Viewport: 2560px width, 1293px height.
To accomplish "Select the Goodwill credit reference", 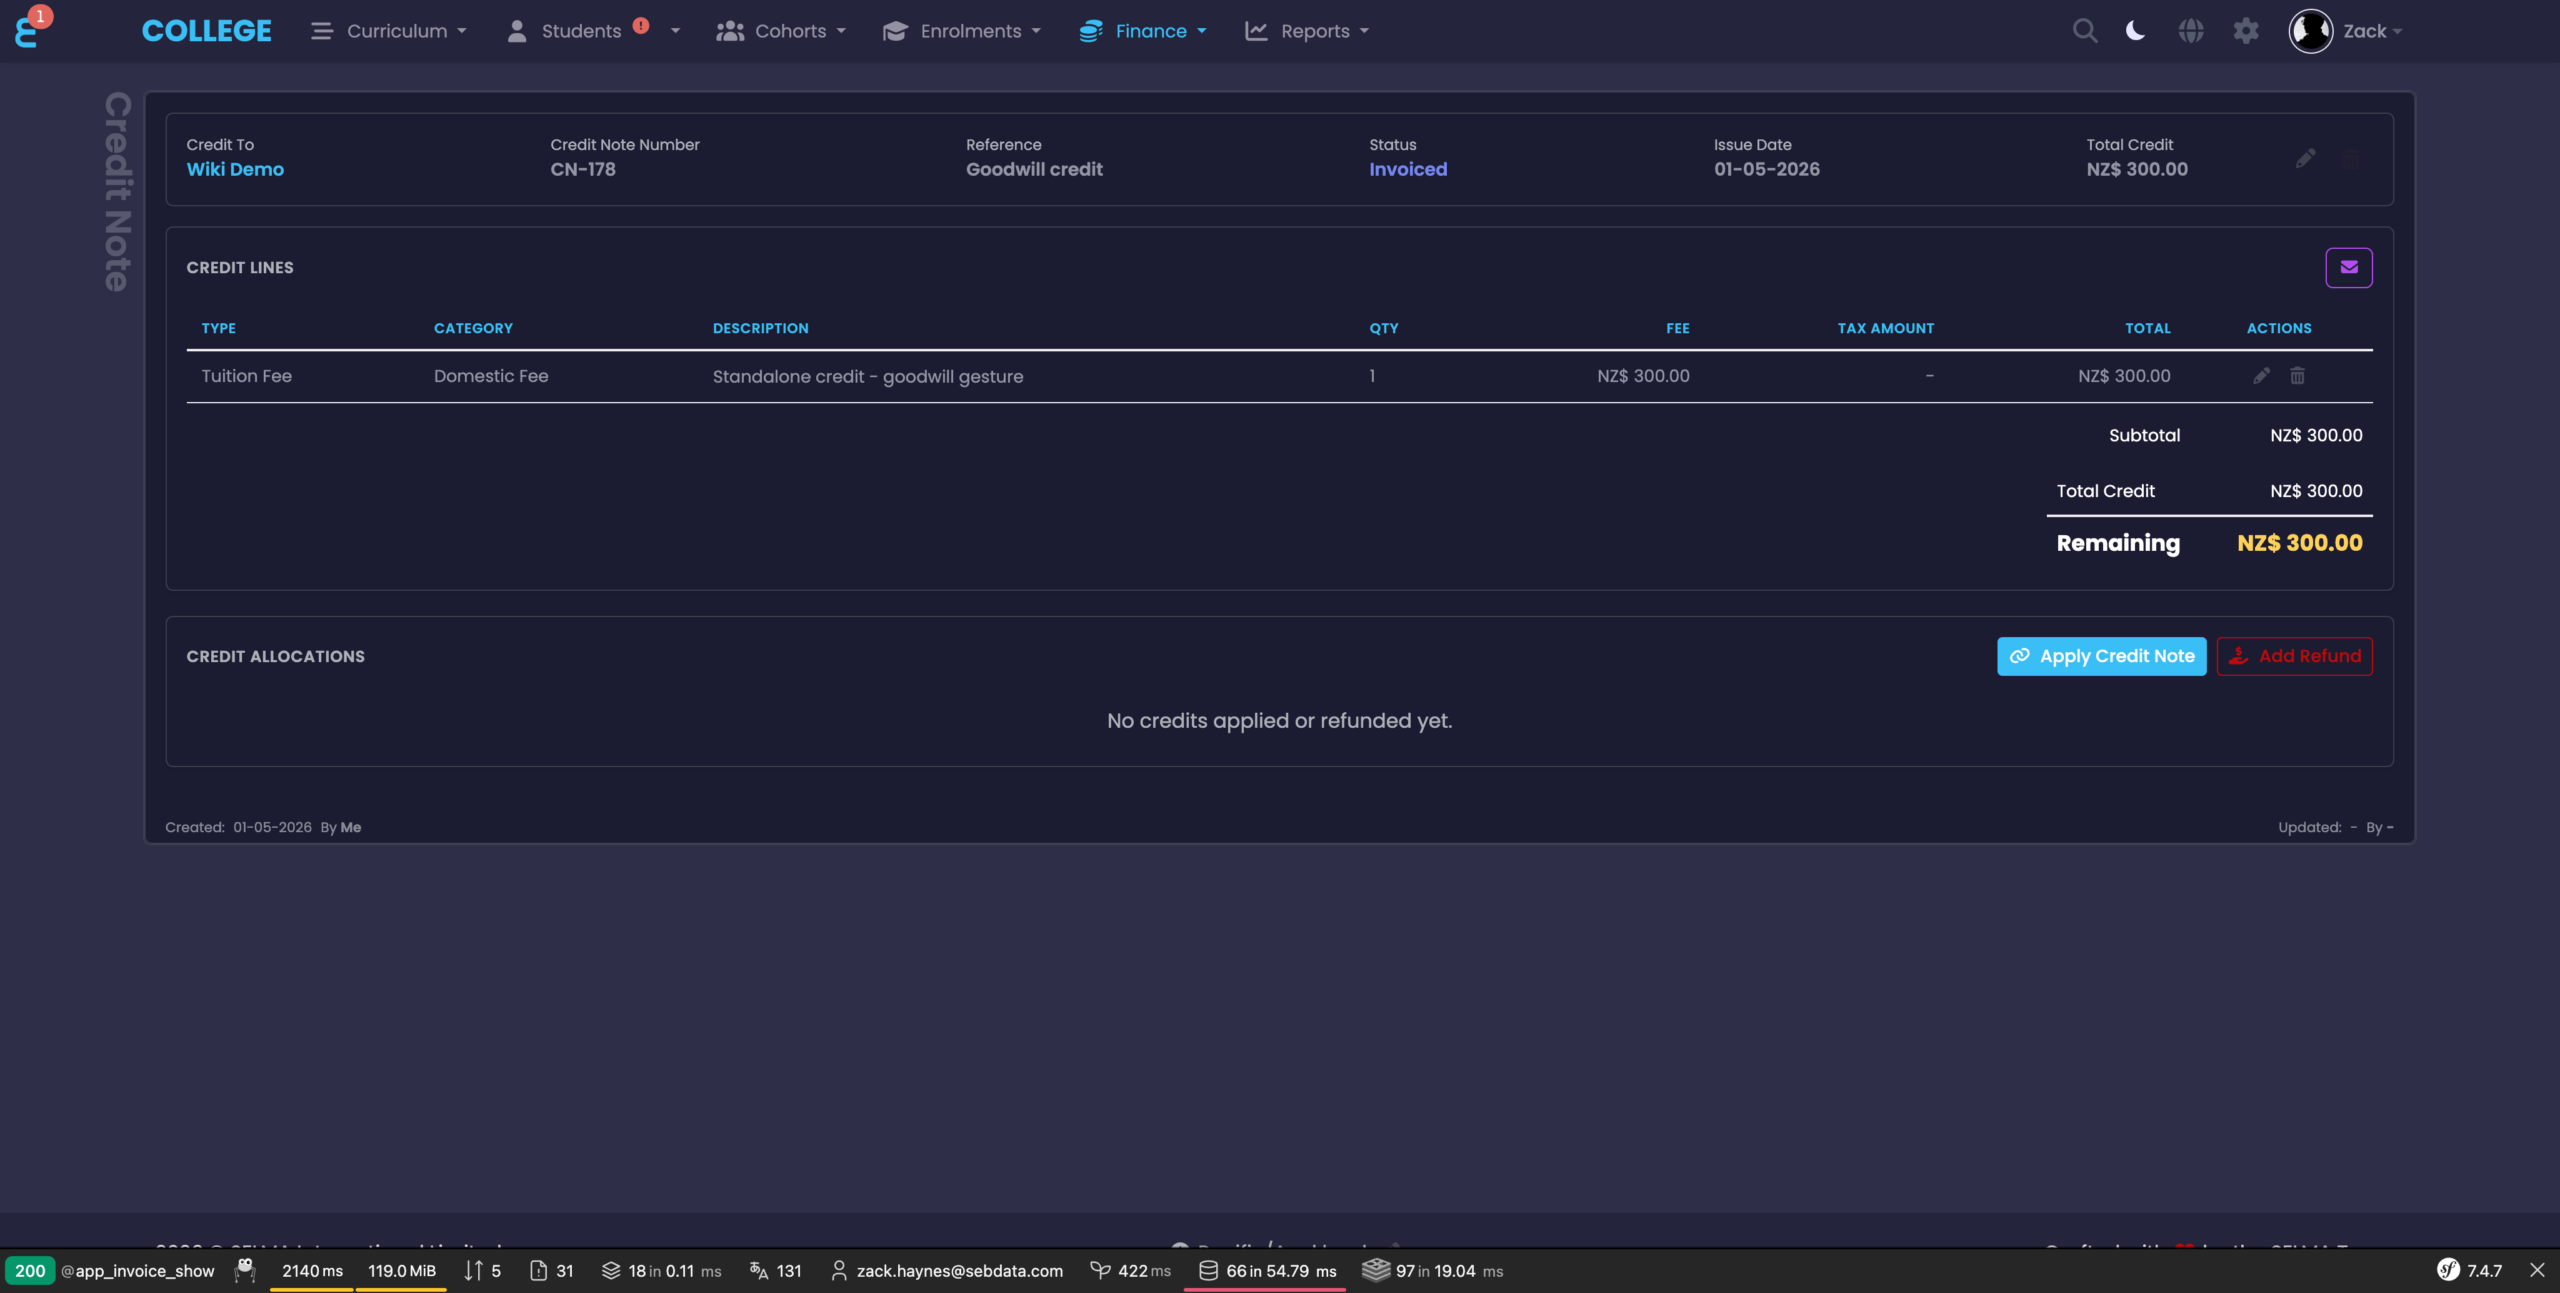I will pos(1034,169).
